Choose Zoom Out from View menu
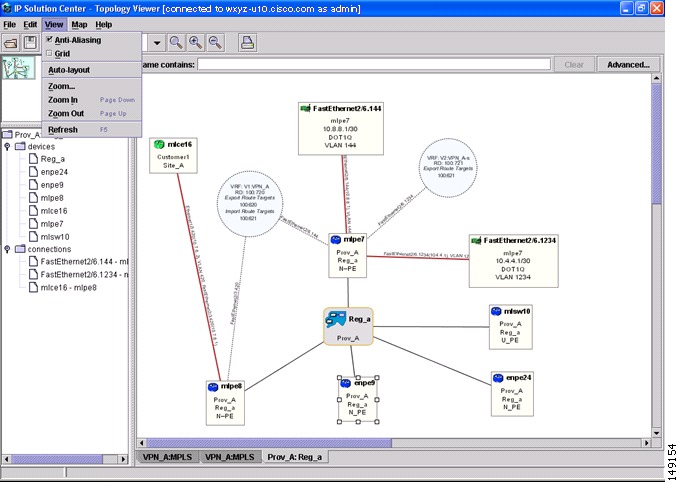The width and height of the screenshot is (678, 482). pyautogui.click(x=92, y=113)
